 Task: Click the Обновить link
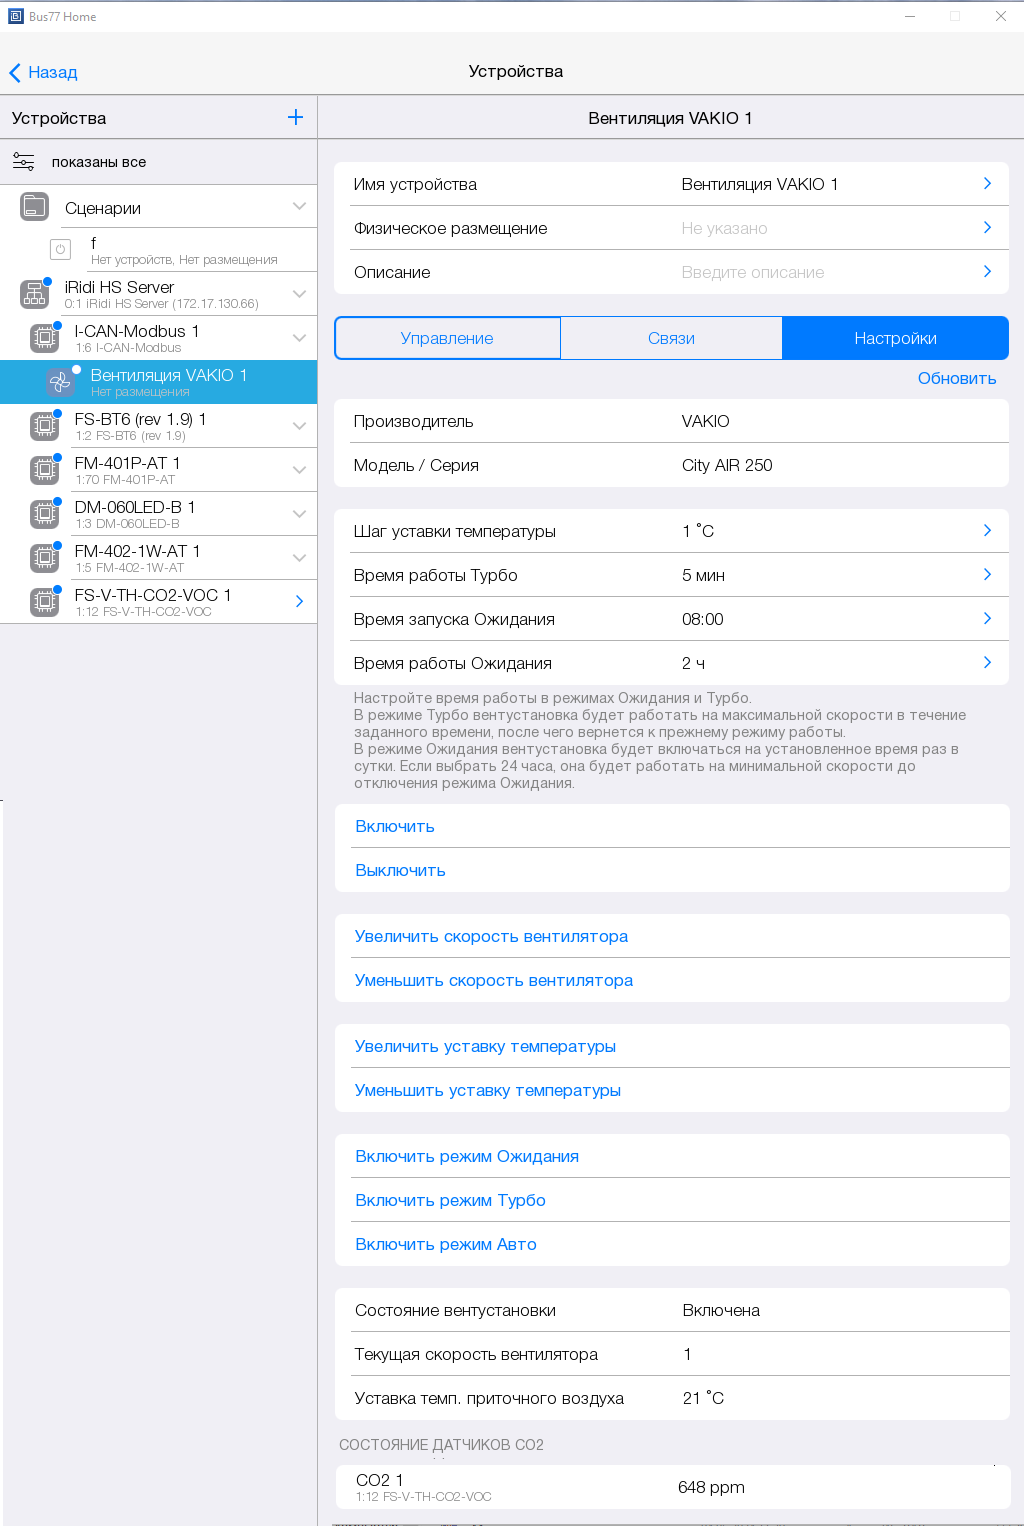click(957, 378)
